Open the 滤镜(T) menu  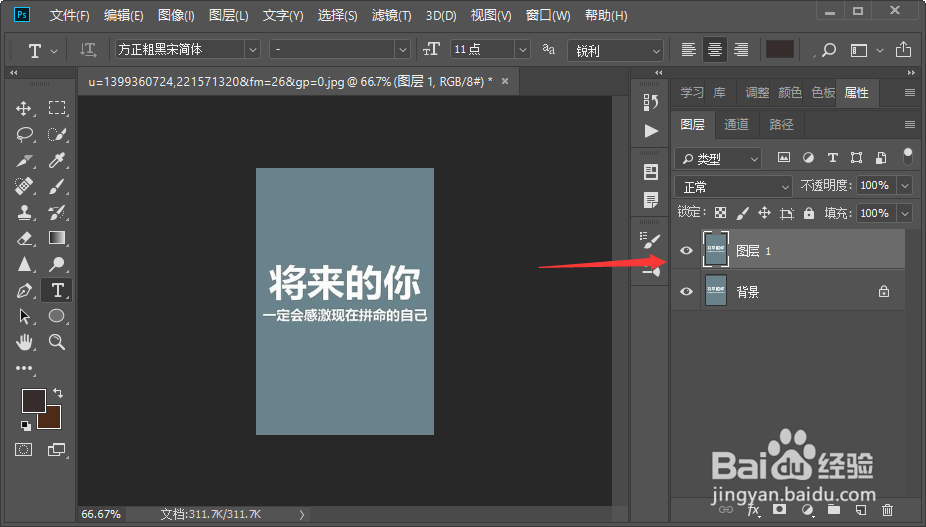tap(392, 15)
